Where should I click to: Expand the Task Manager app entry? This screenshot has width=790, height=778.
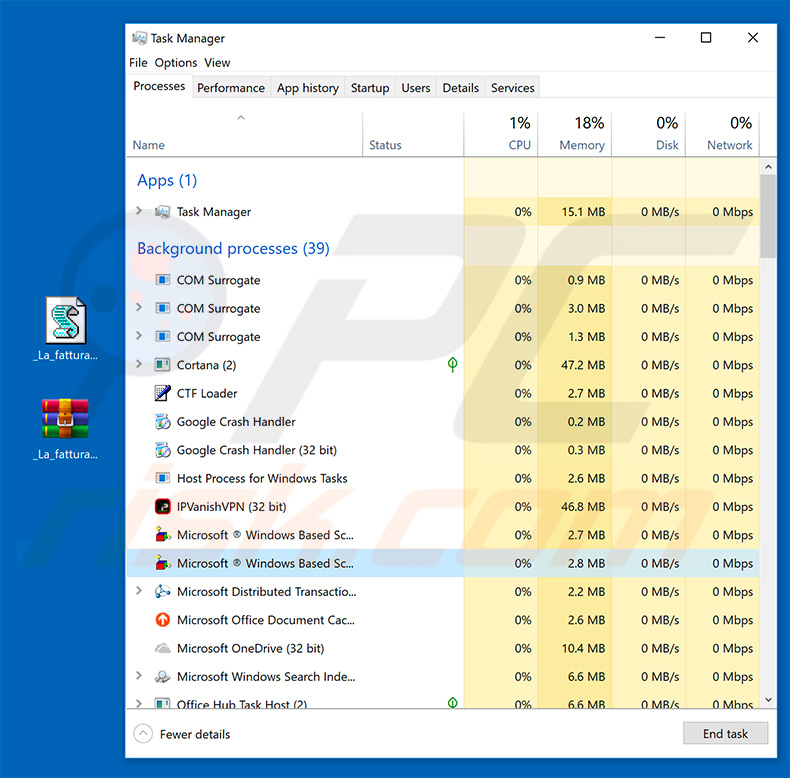coord(139,211)
